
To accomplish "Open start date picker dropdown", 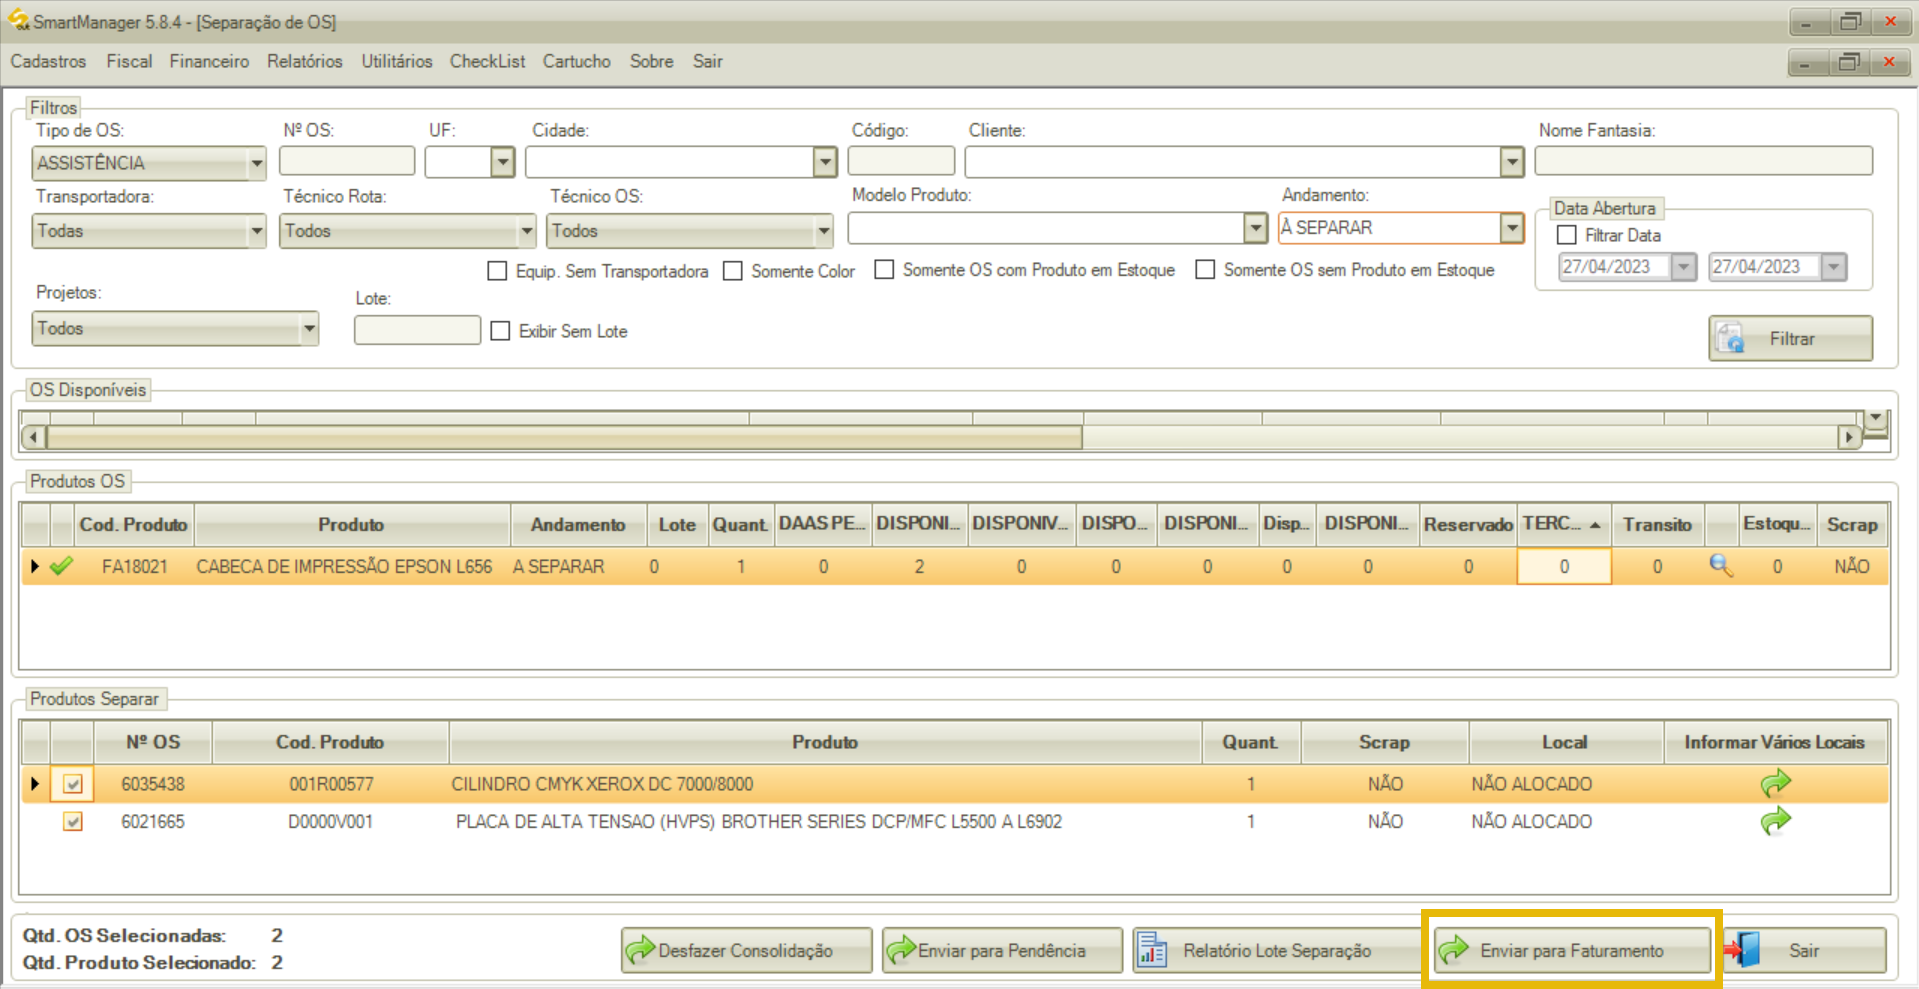I will (x=1684, y=267).
